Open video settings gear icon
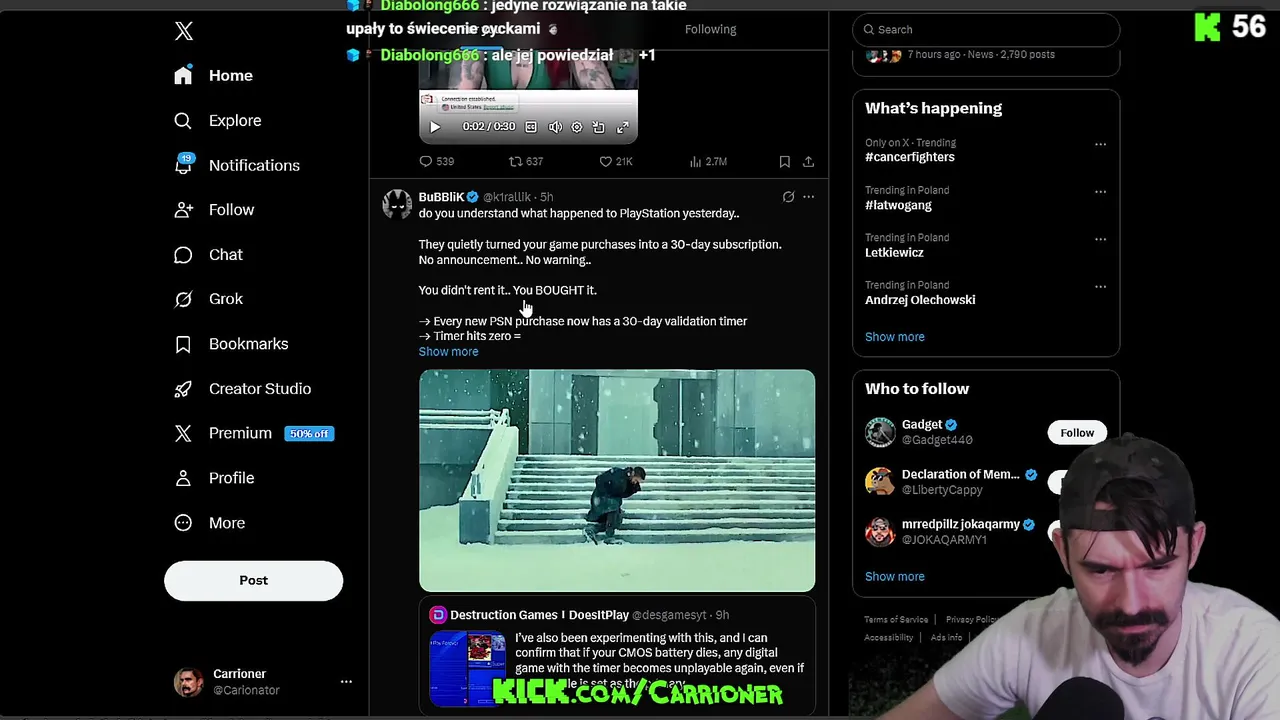This screenshot has width=1280, height=720. [577, 127]
